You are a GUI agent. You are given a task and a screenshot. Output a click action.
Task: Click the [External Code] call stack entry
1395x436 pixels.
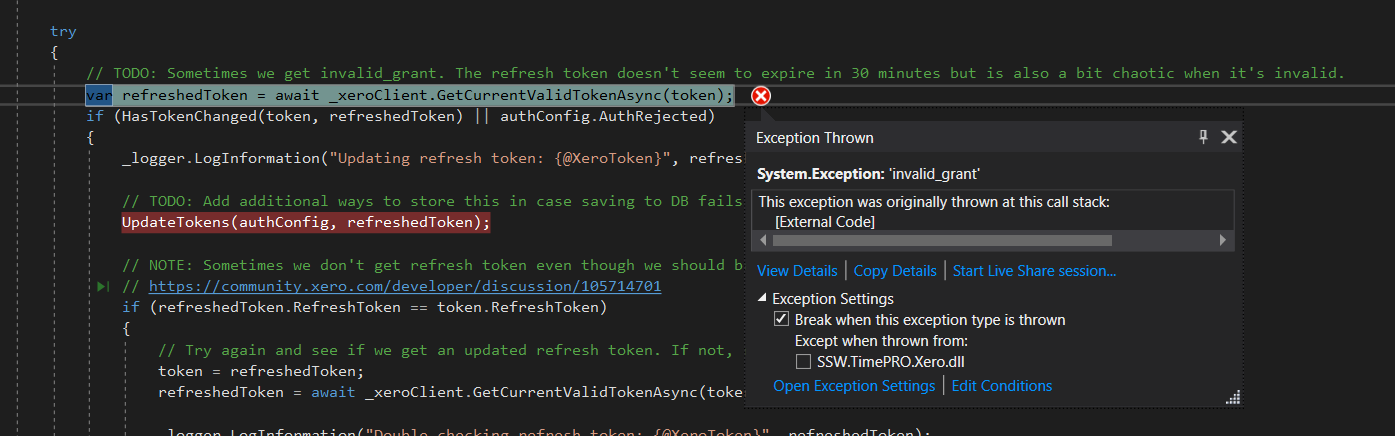pos(825,222)
